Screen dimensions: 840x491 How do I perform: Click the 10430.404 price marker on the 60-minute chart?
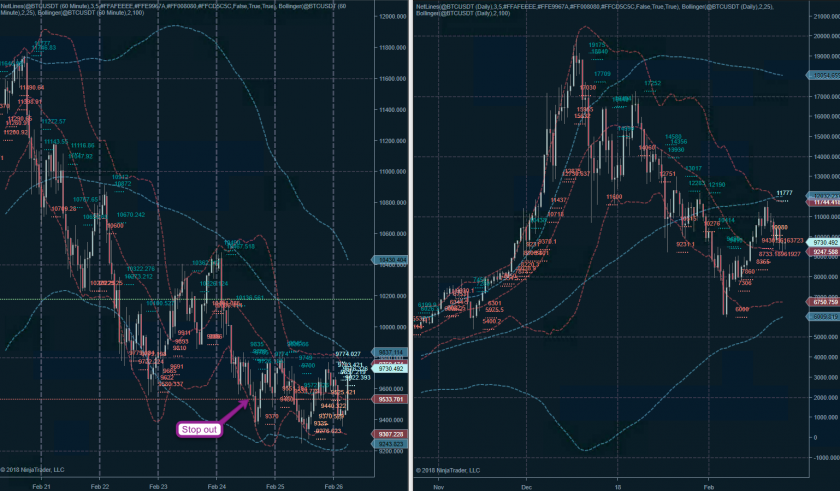click(389, 260)
